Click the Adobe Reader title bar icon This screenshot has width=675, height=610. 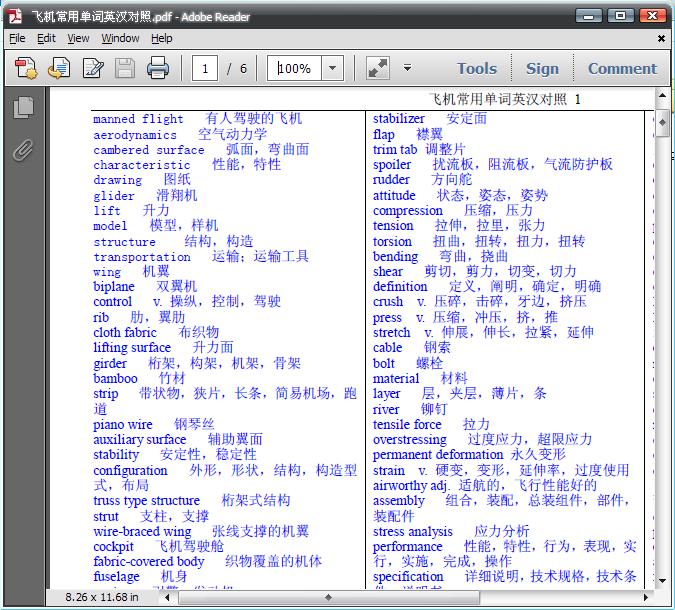pyautogui.click(x=15, y=17)
